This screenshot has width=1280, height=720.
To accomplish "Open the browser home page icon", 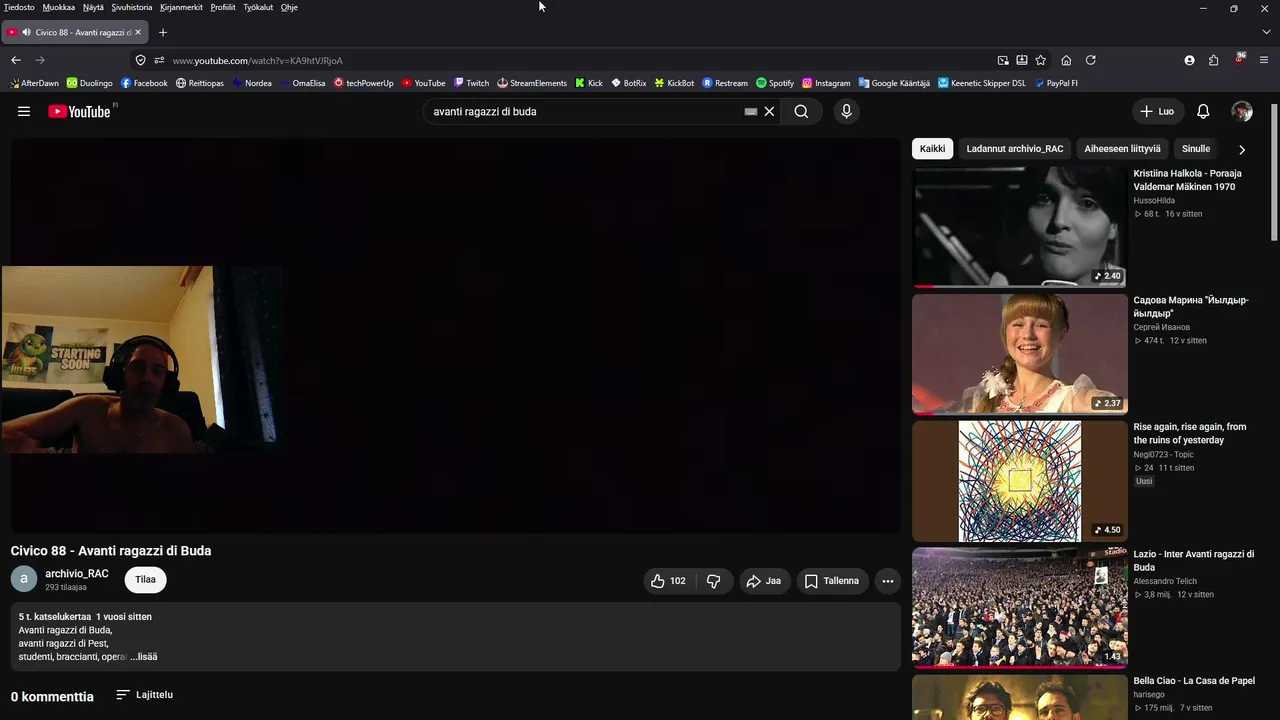I will pos(1066,60).
